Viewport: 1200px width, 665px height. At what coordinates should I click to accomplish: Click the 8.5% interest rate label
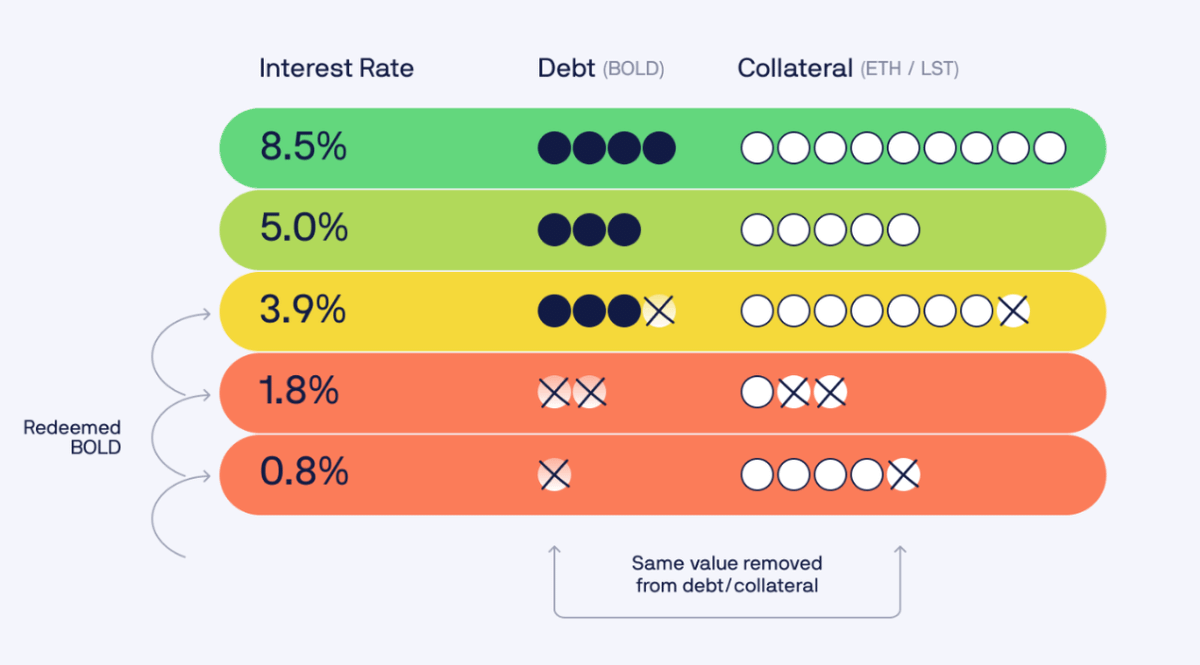tap(303, 148)
